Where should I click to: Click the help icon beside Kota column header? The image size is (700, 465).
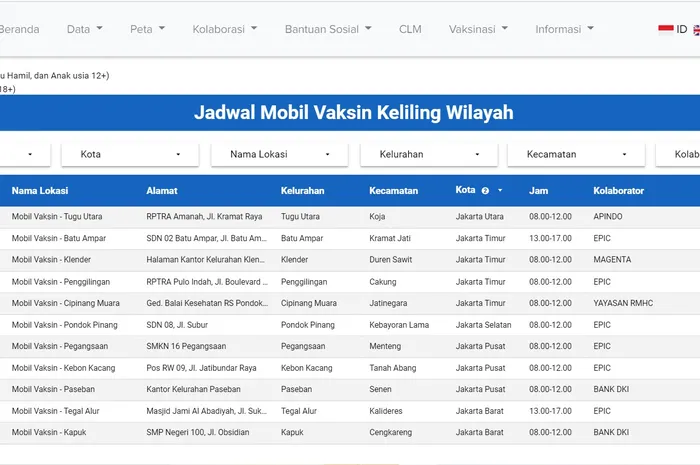coord(485,191)
